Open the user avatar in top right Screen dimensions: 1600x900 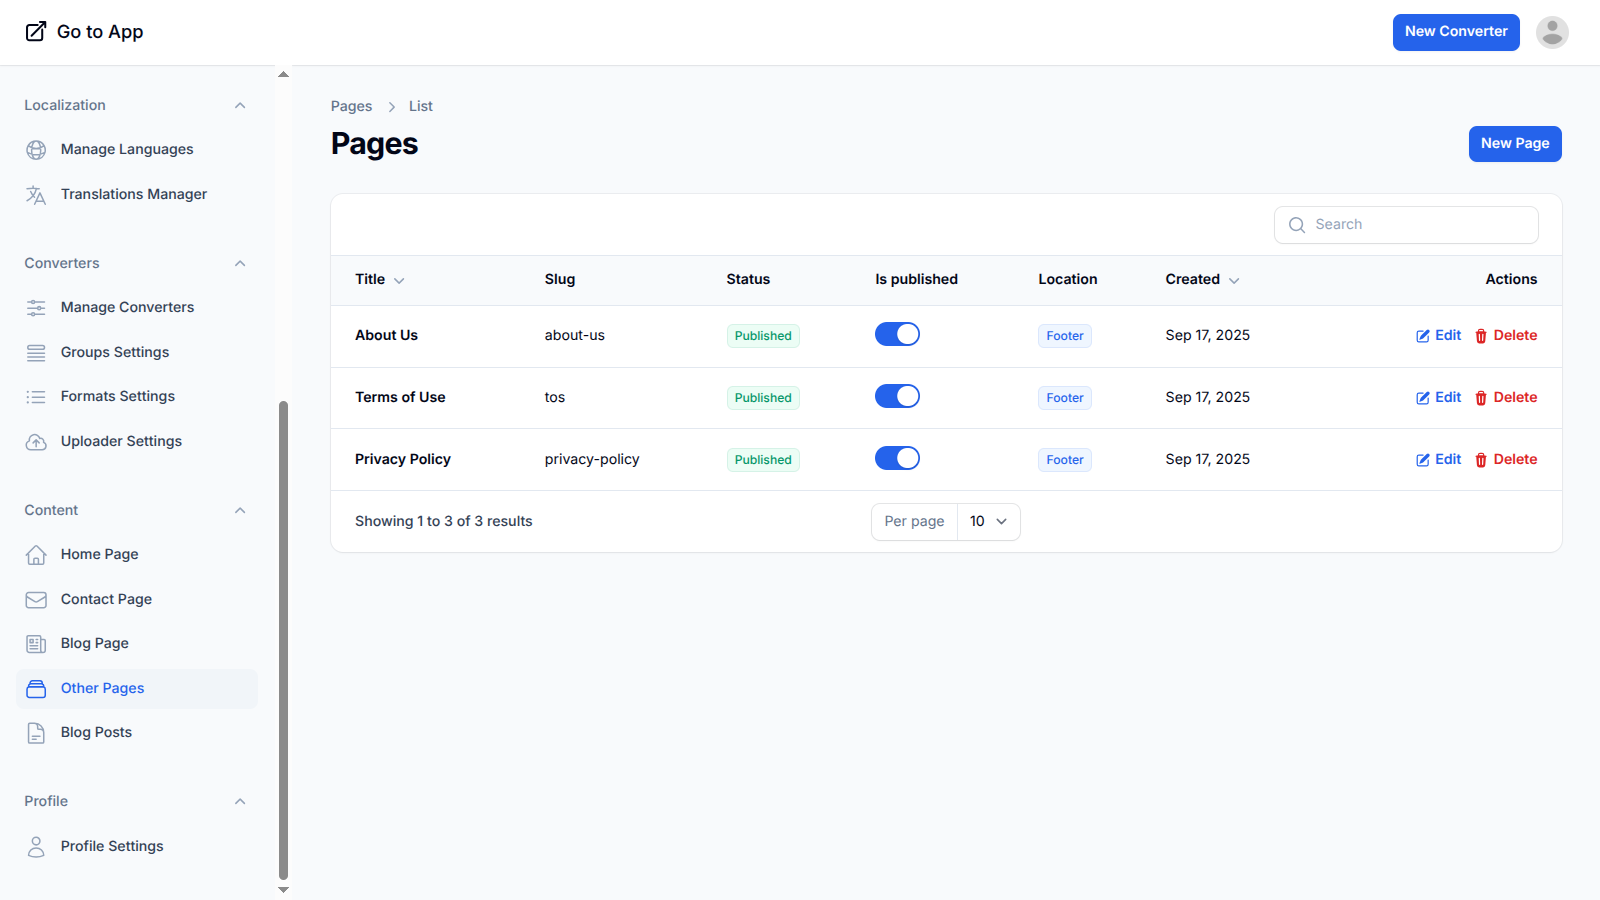1552,32
